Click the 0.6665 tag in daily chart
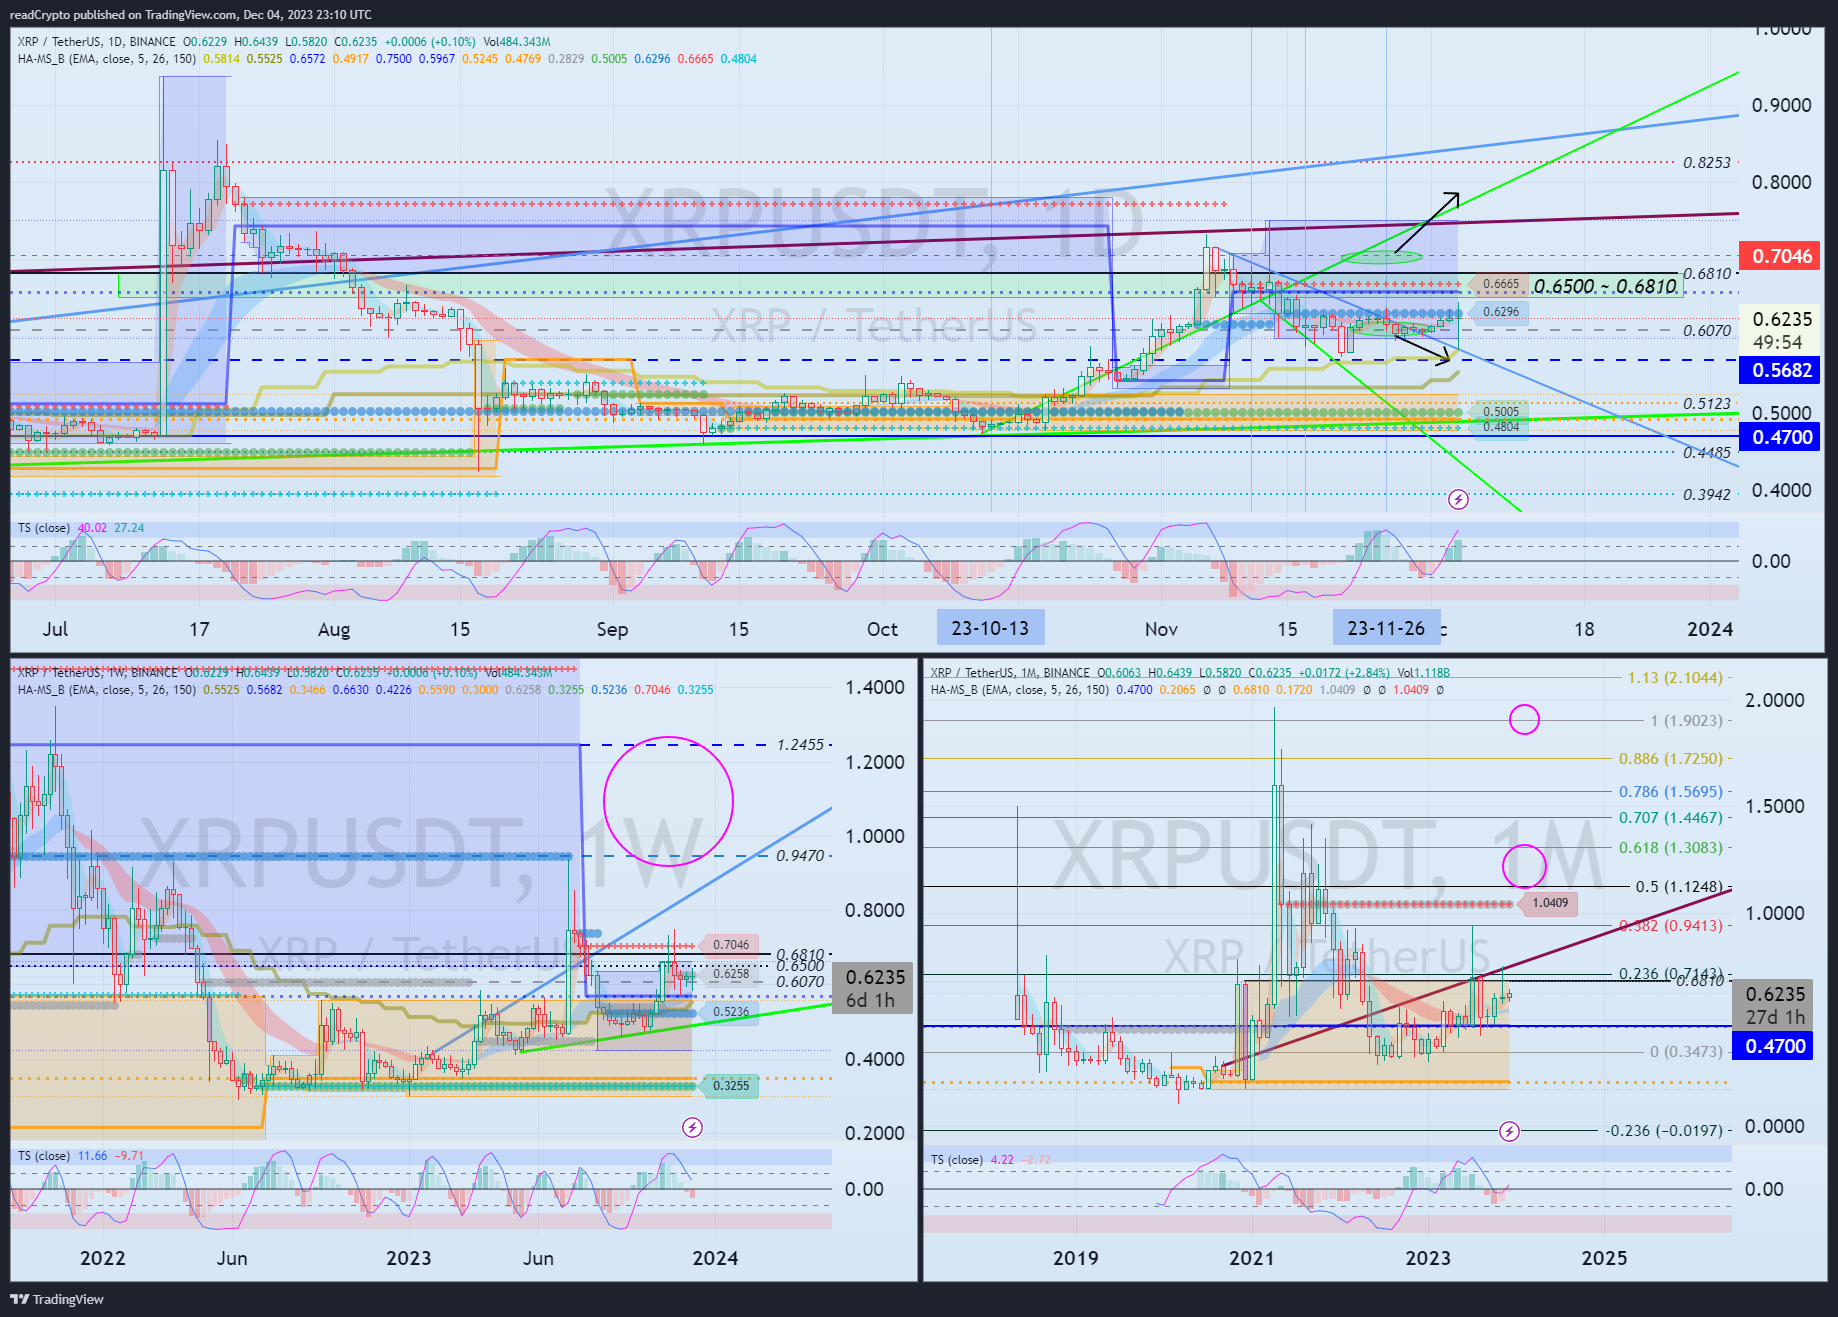Screen dimensions: 1838x1317 click(x=1500, y=284)
